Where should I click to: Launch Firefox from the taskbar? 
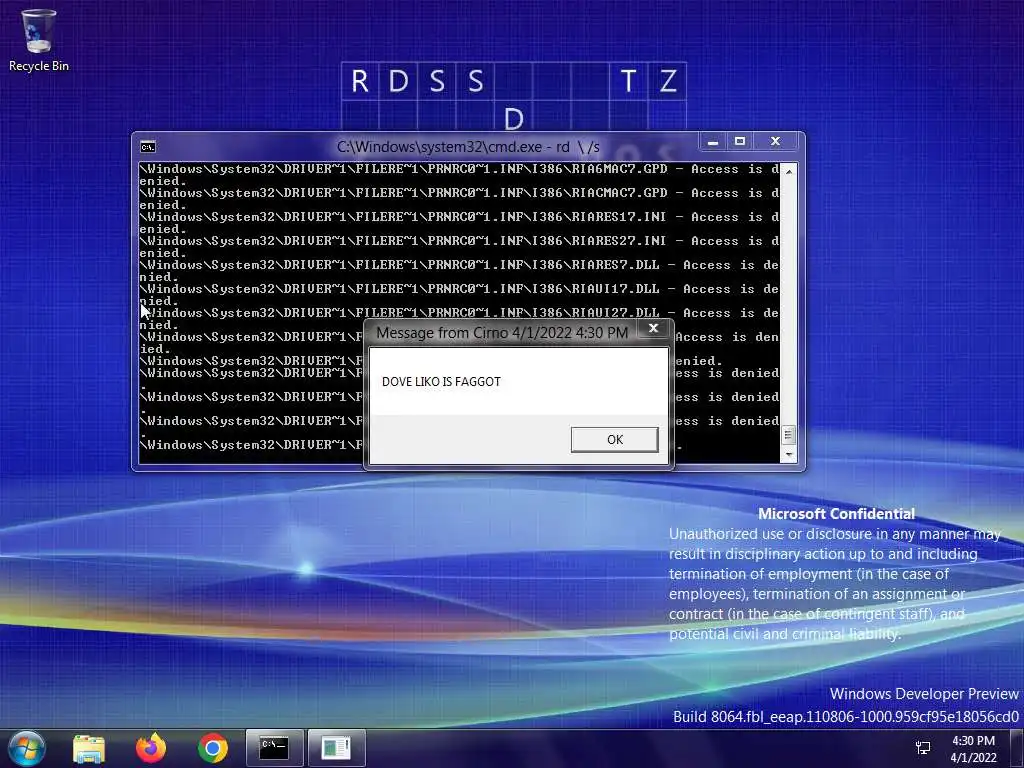(151, 748)
